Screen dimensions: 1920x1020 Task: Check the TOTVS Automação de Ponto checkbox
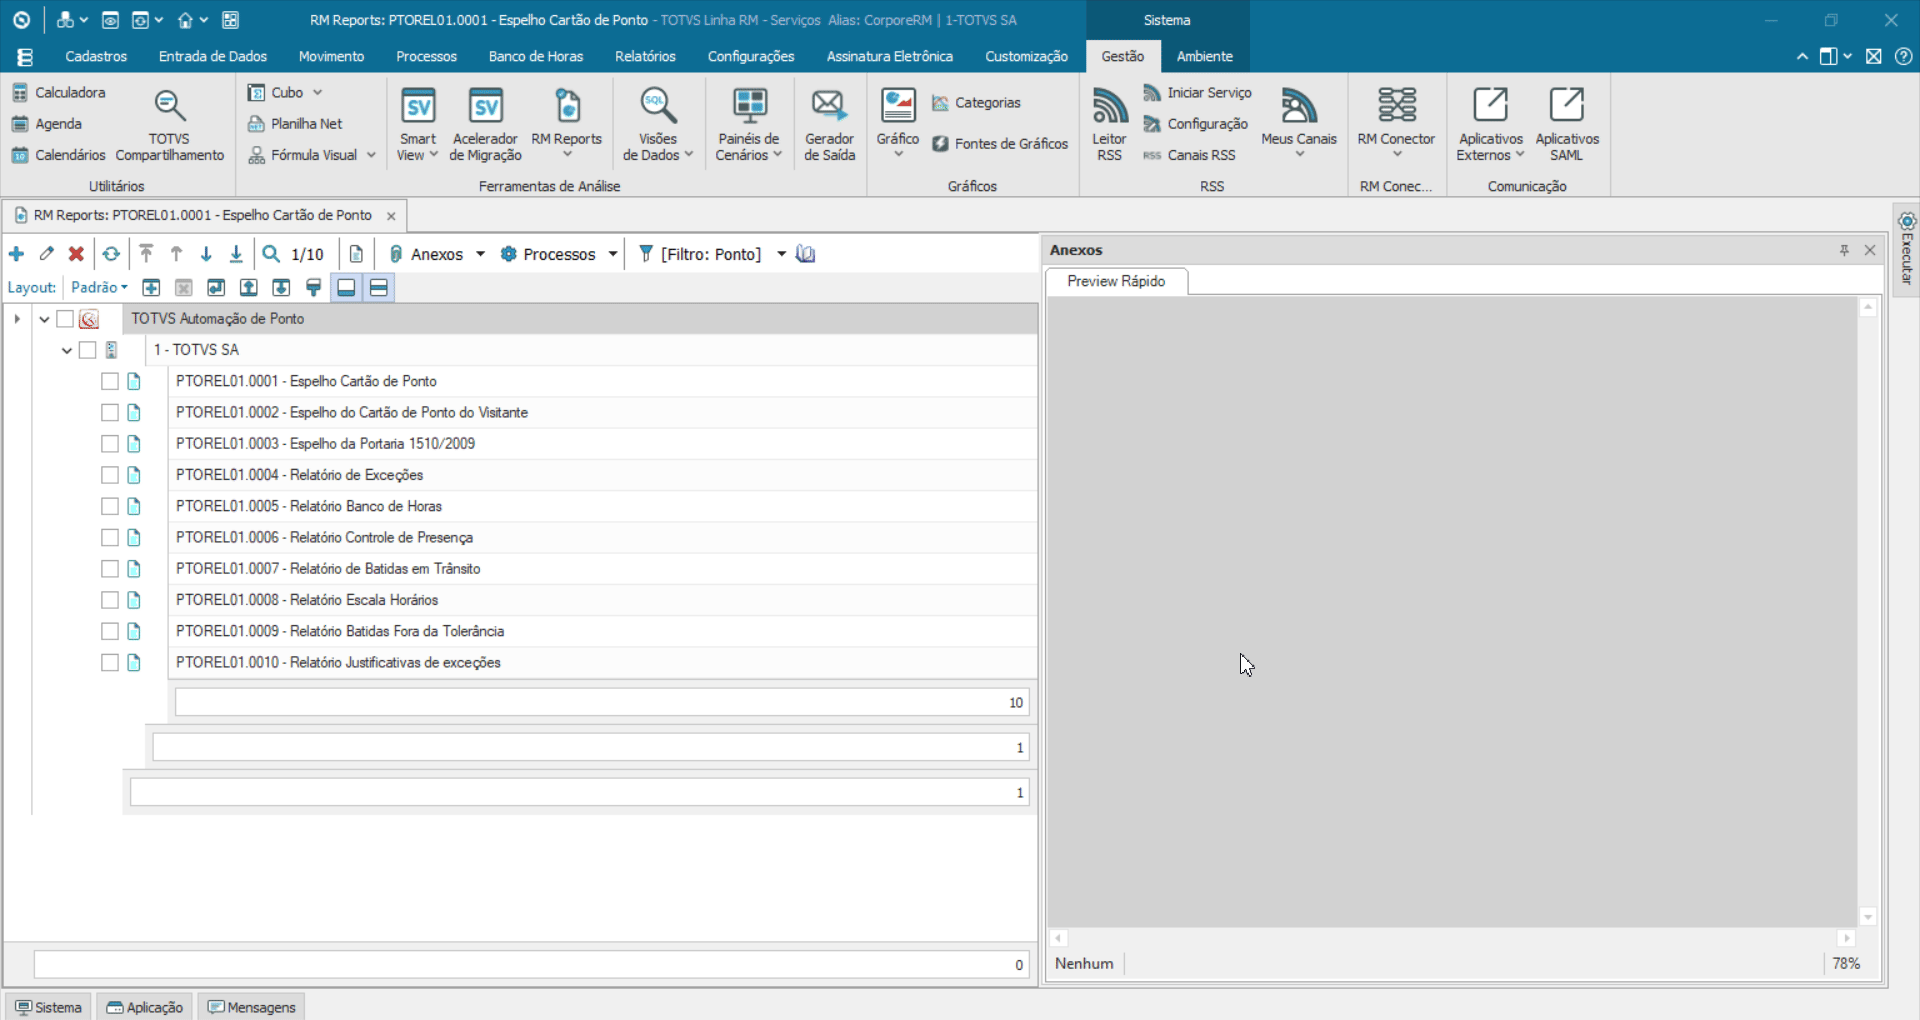tap(65, 319)
